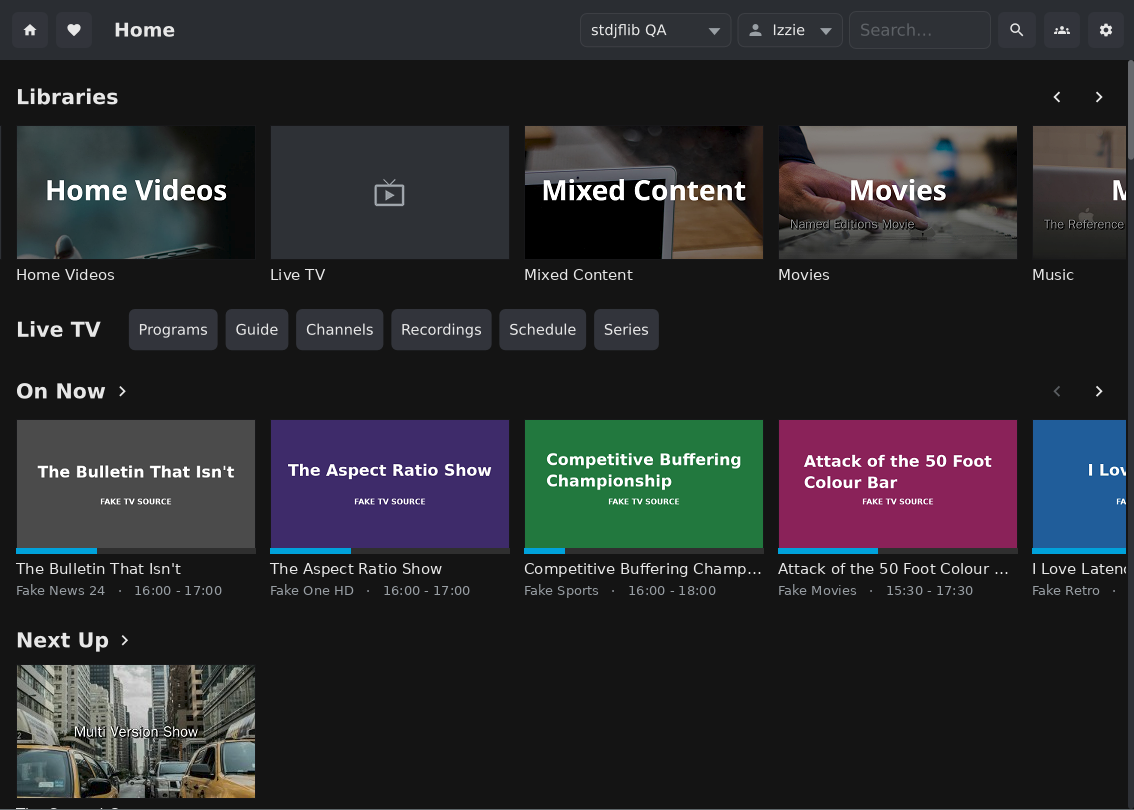
Task: Click Fake One HD channel text
Action: 312,591
